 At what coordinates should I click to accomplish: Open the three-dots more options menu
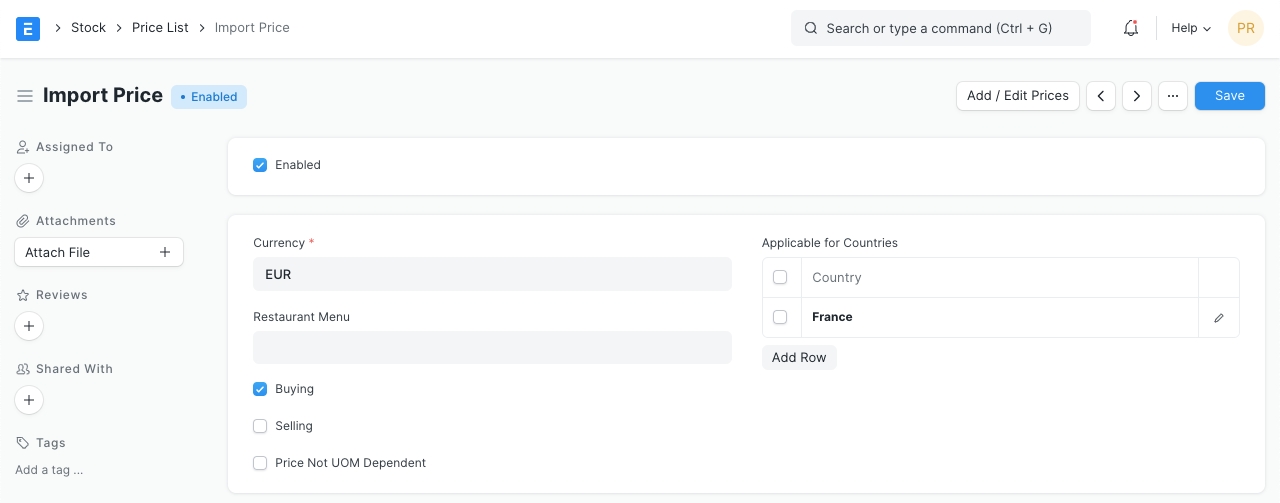1173,96
